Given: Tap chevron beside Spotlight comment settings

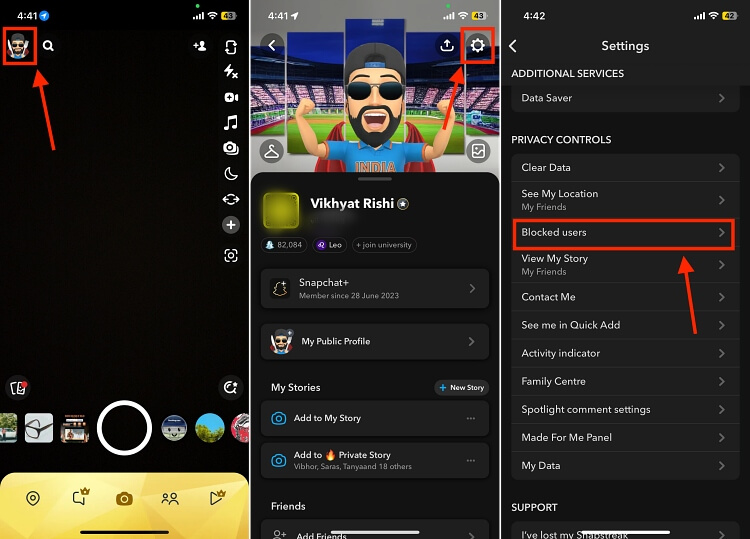Looking at the screenshot, I should point(721,410).
